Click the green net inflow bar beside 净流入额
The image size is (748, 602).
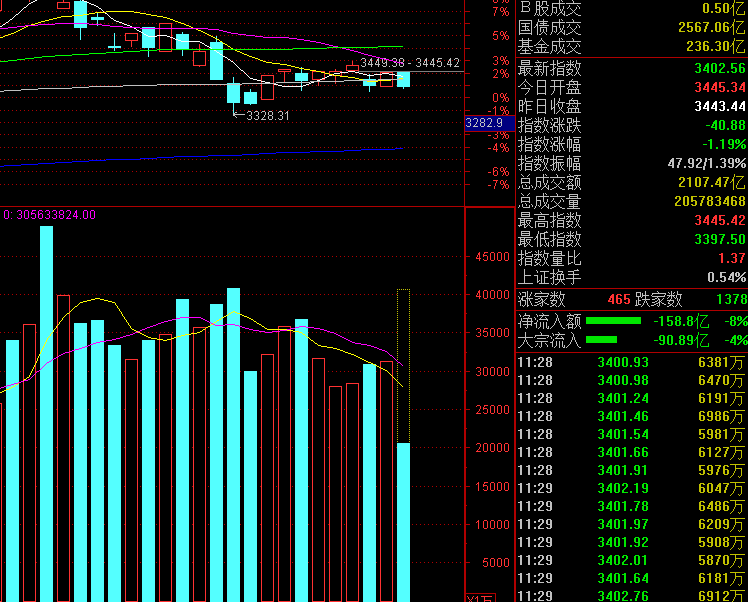pyautogui.click(x=613, y=321)
